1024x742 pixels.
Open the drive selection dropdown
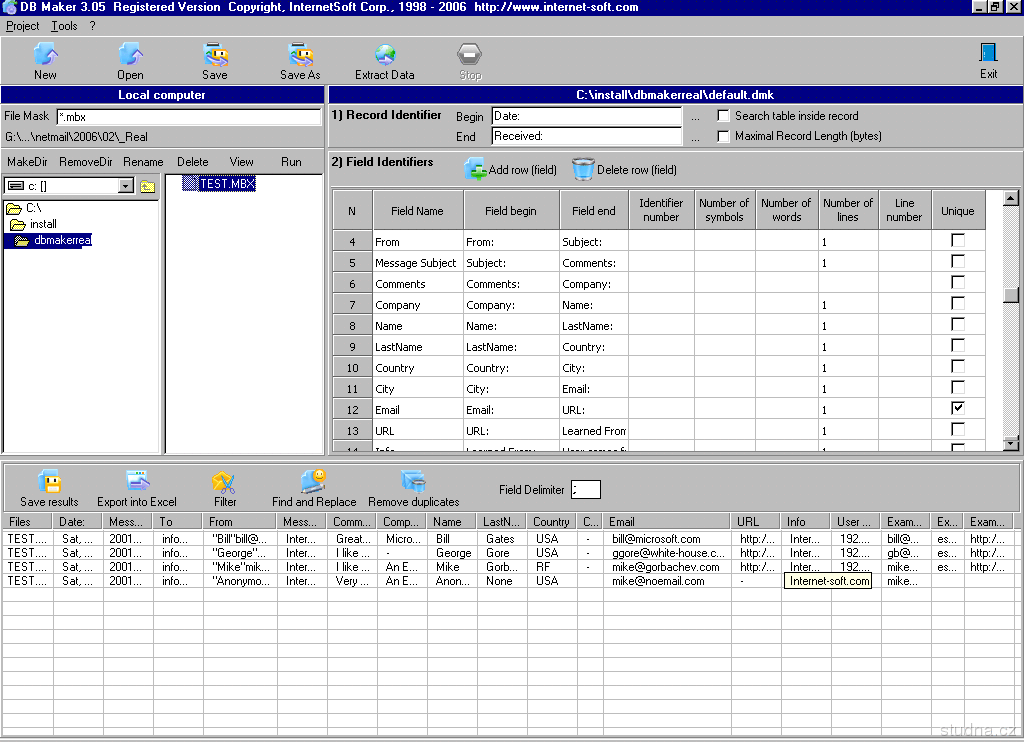[x=125, y=186]
